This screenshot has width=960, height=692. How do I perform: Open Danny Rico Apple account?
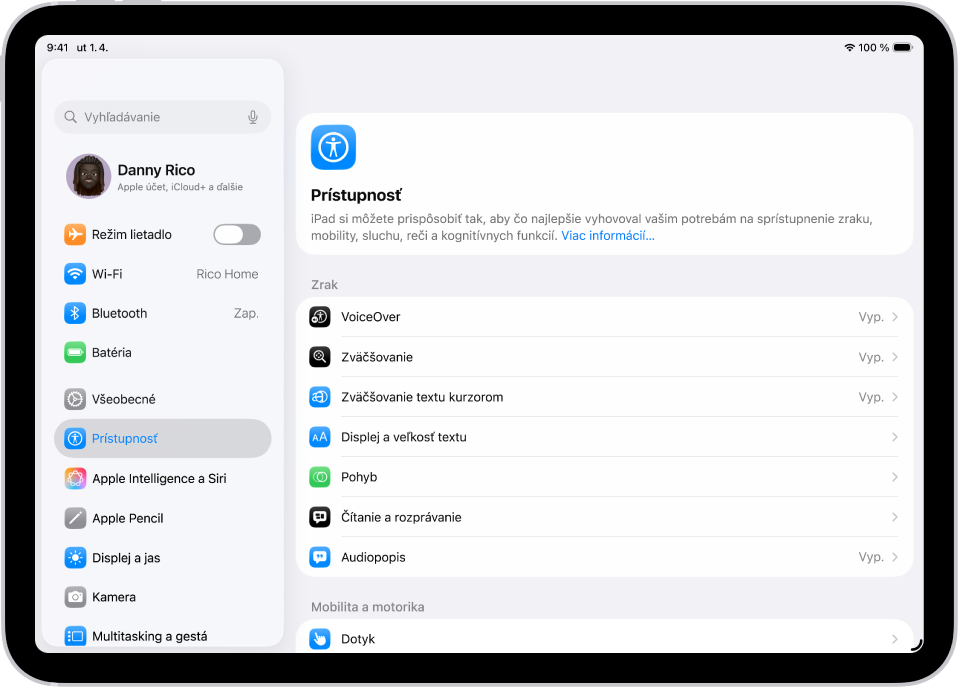tap(162, 176)
